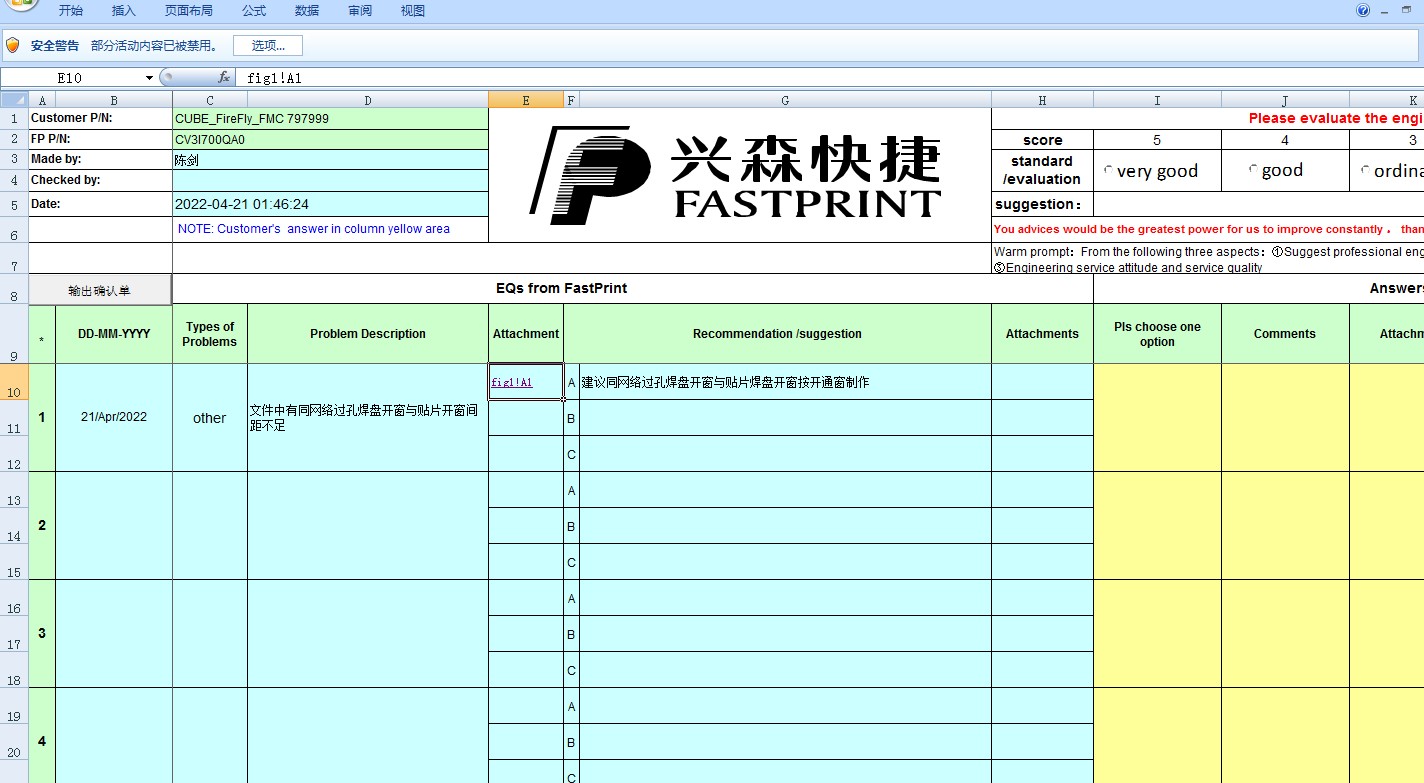Select column header B

point(114,100)
